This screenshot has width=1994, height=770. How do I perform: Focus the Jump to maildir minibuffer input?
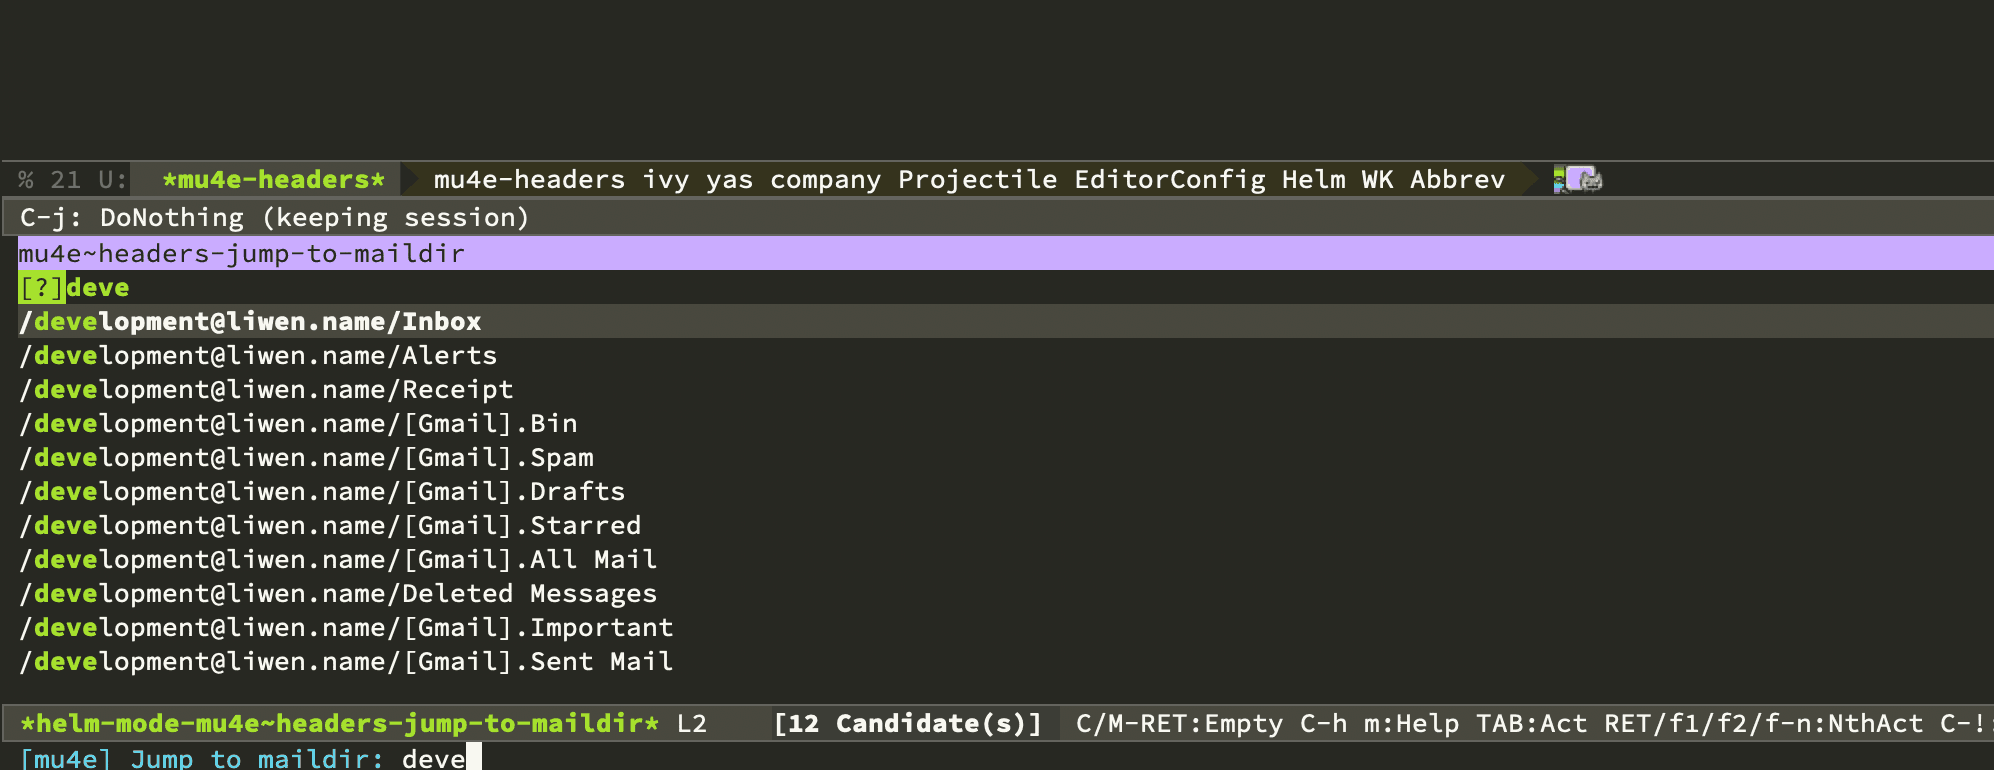tap(436, 758)
